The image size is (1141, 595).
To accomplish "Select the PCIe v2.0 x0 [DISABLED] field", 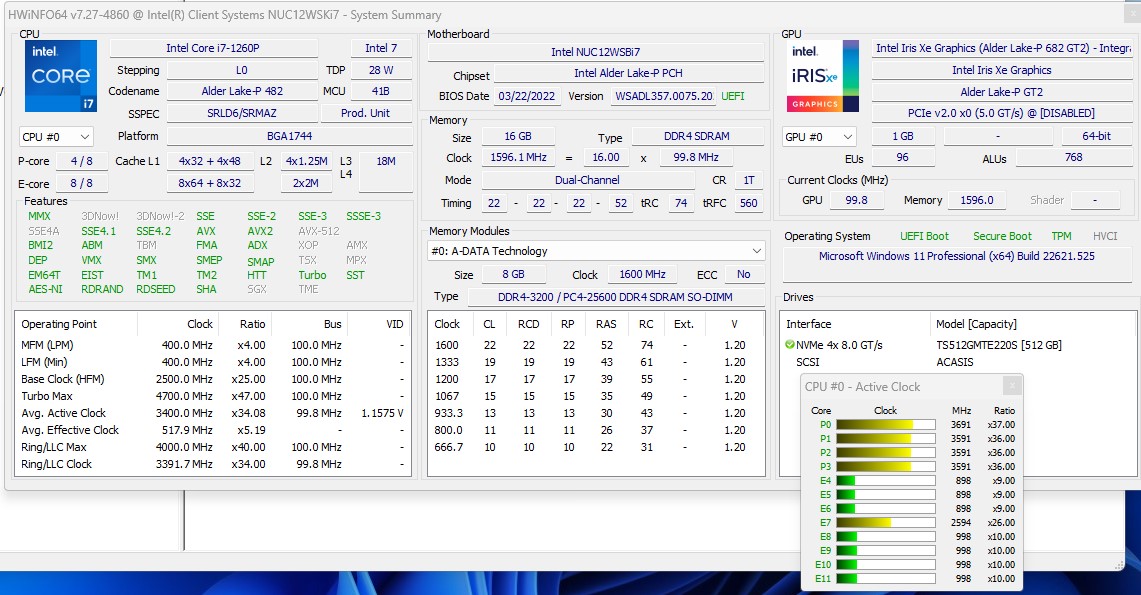I will [1002, 113].
